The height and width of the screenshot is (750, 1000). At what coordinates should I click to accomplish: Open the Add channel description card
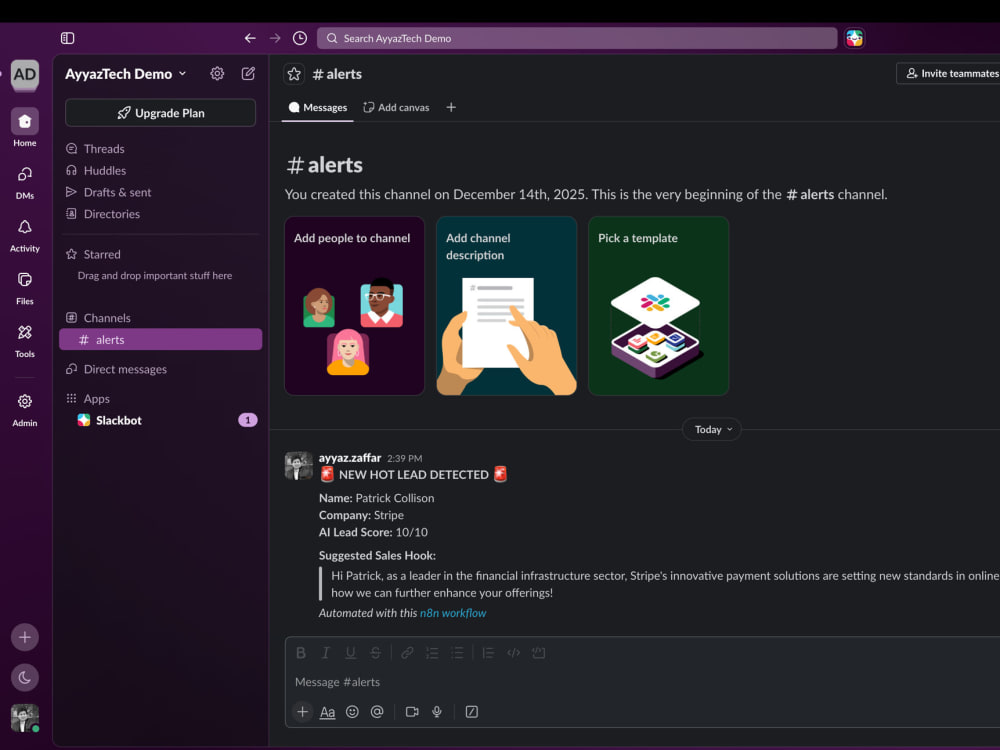tap(506, 306)
